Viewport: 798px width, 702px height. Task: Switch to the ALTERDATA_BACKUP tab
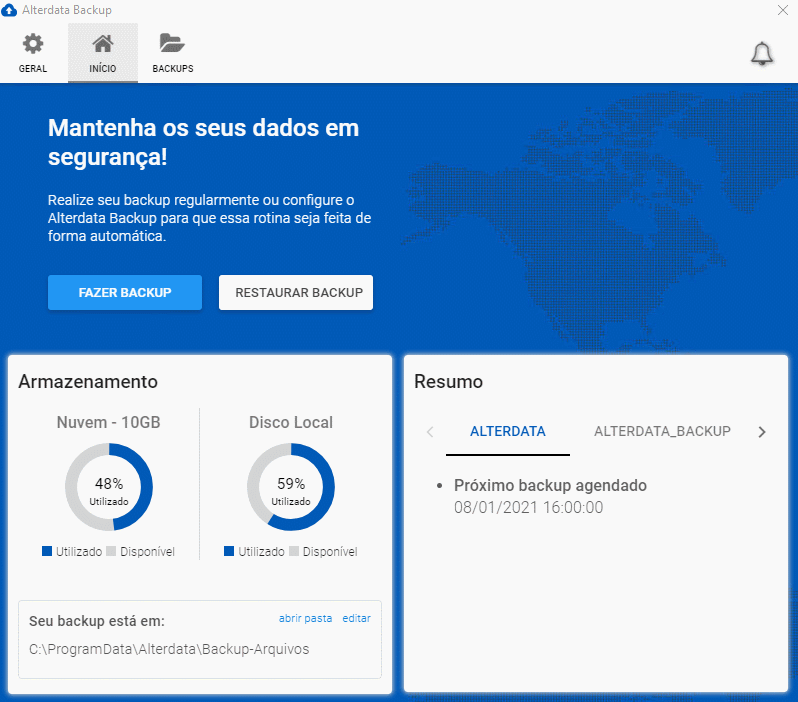click(x=662, y=432)
